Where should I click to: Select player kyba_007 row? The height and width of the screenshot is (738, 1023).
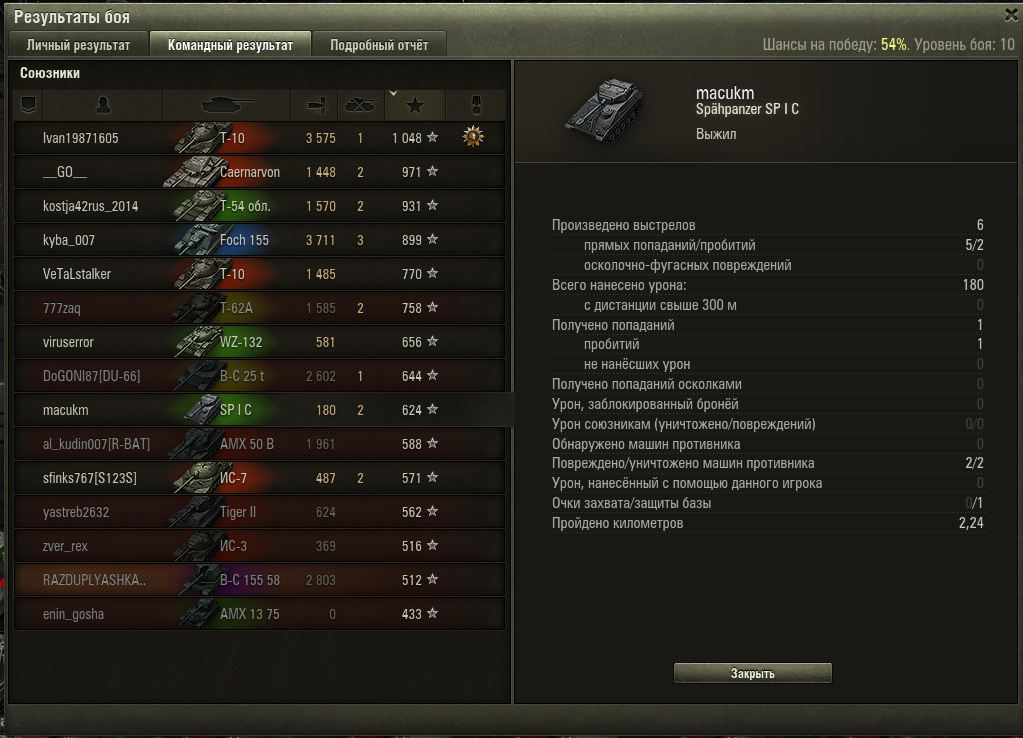[259, 240]
